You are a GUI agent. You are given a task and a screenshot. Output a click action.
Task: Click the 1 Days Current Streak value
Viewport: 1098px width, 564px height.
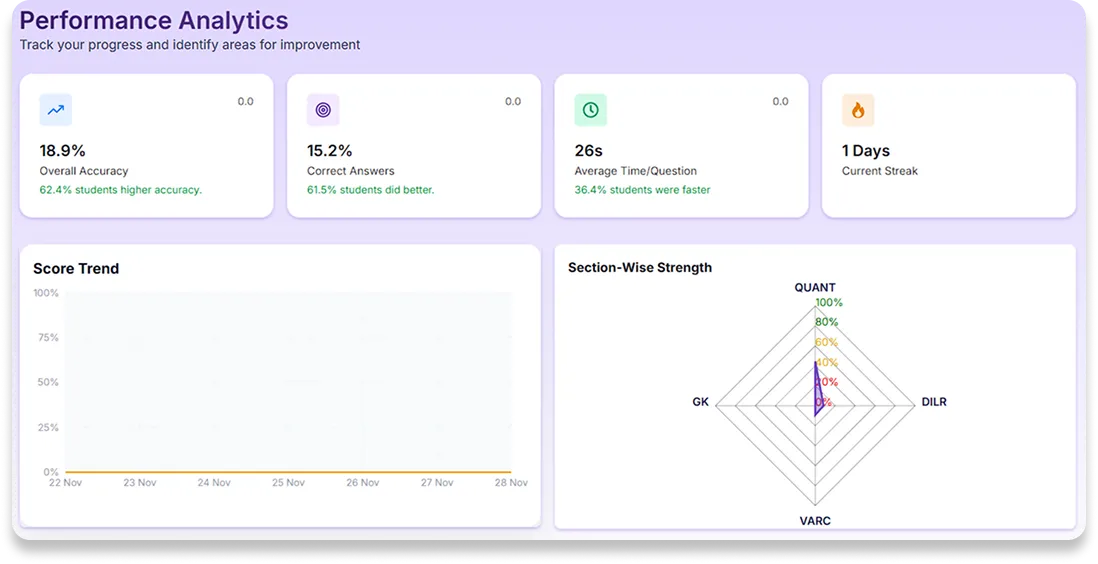(x=866, y=151)
